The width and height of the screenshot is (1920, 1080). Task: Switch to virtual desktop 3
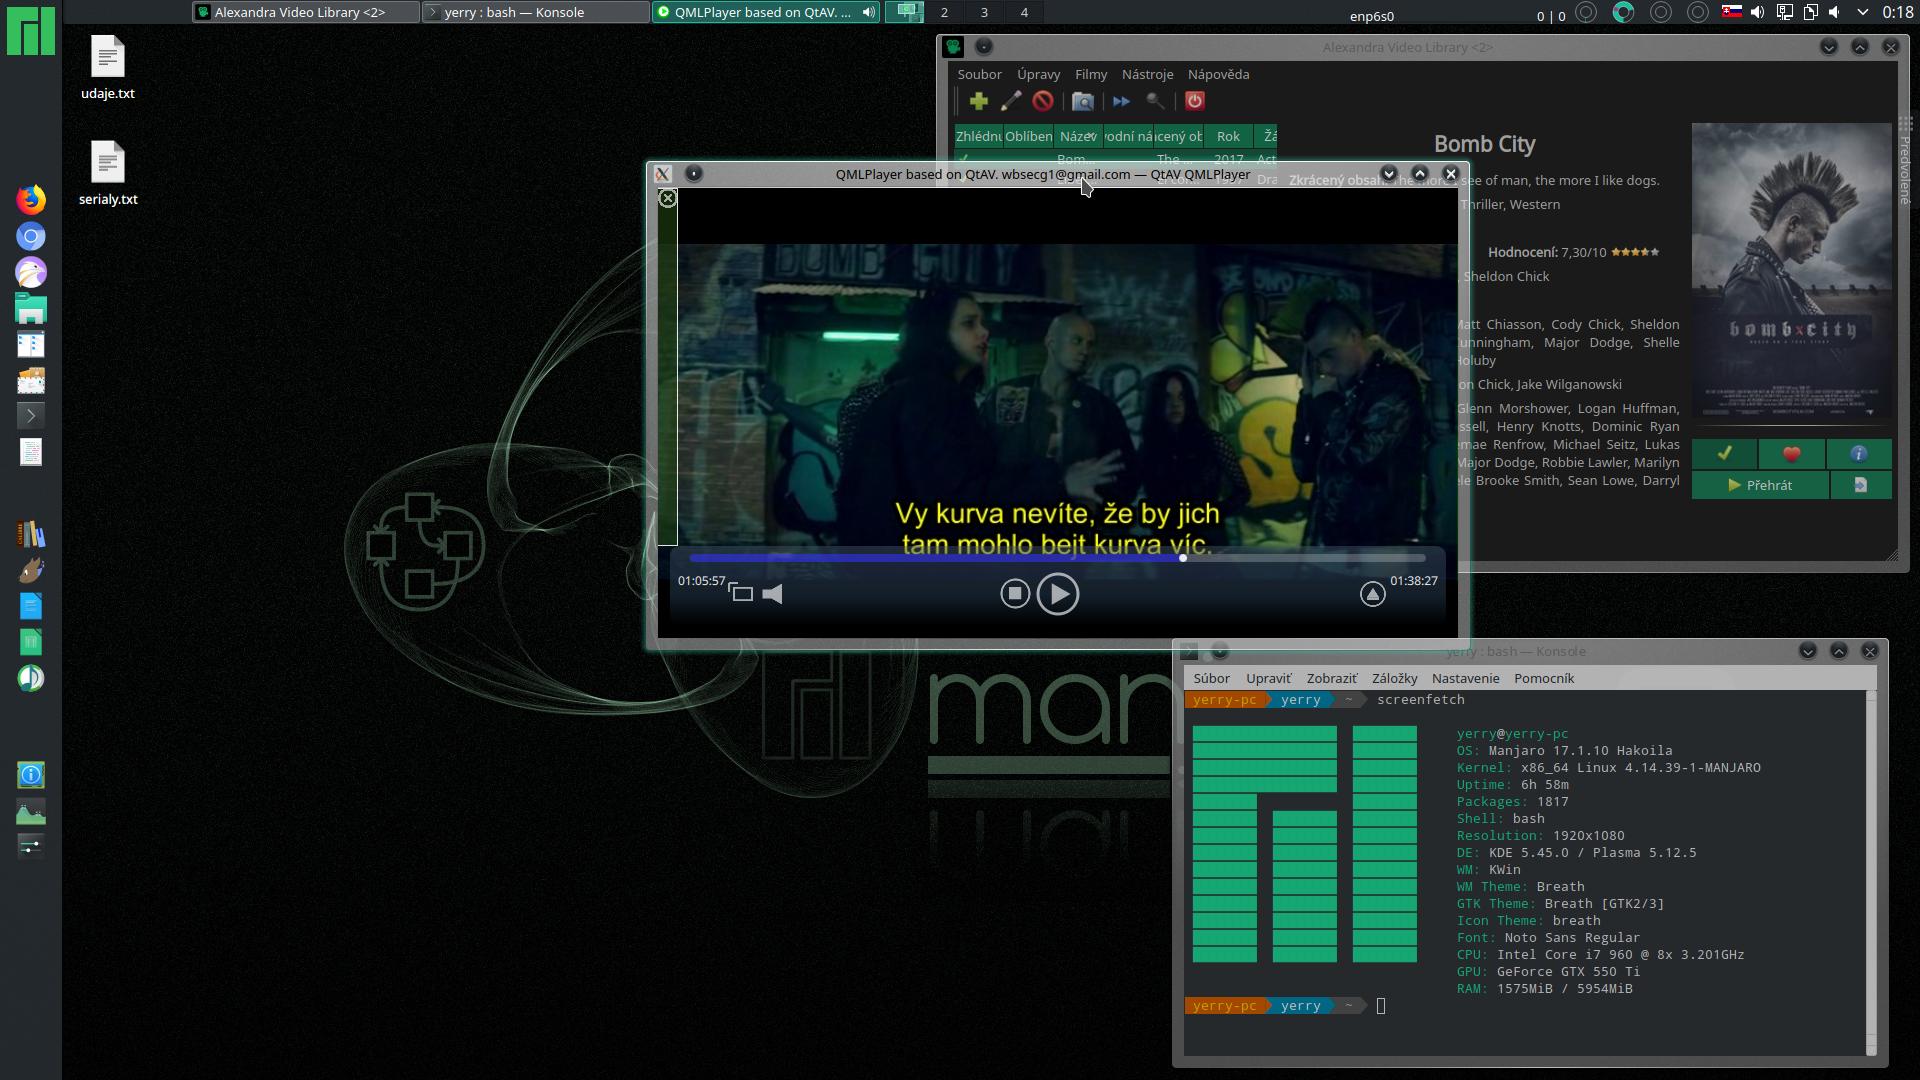point(984,12)
